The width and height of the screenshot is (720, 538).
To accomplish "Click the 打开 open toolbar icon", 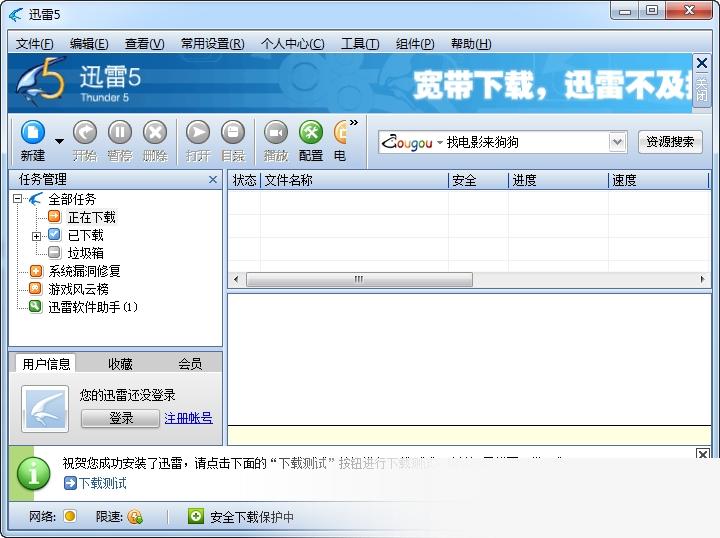I will tap(198, 133).
